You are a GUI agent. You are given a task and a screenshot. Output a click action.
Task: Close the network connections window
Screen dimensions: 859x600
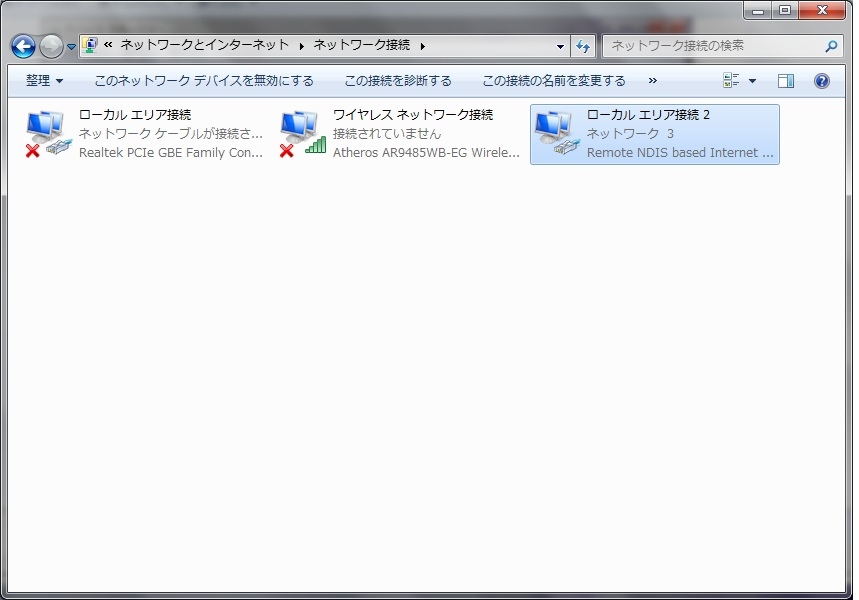point(822,10)
